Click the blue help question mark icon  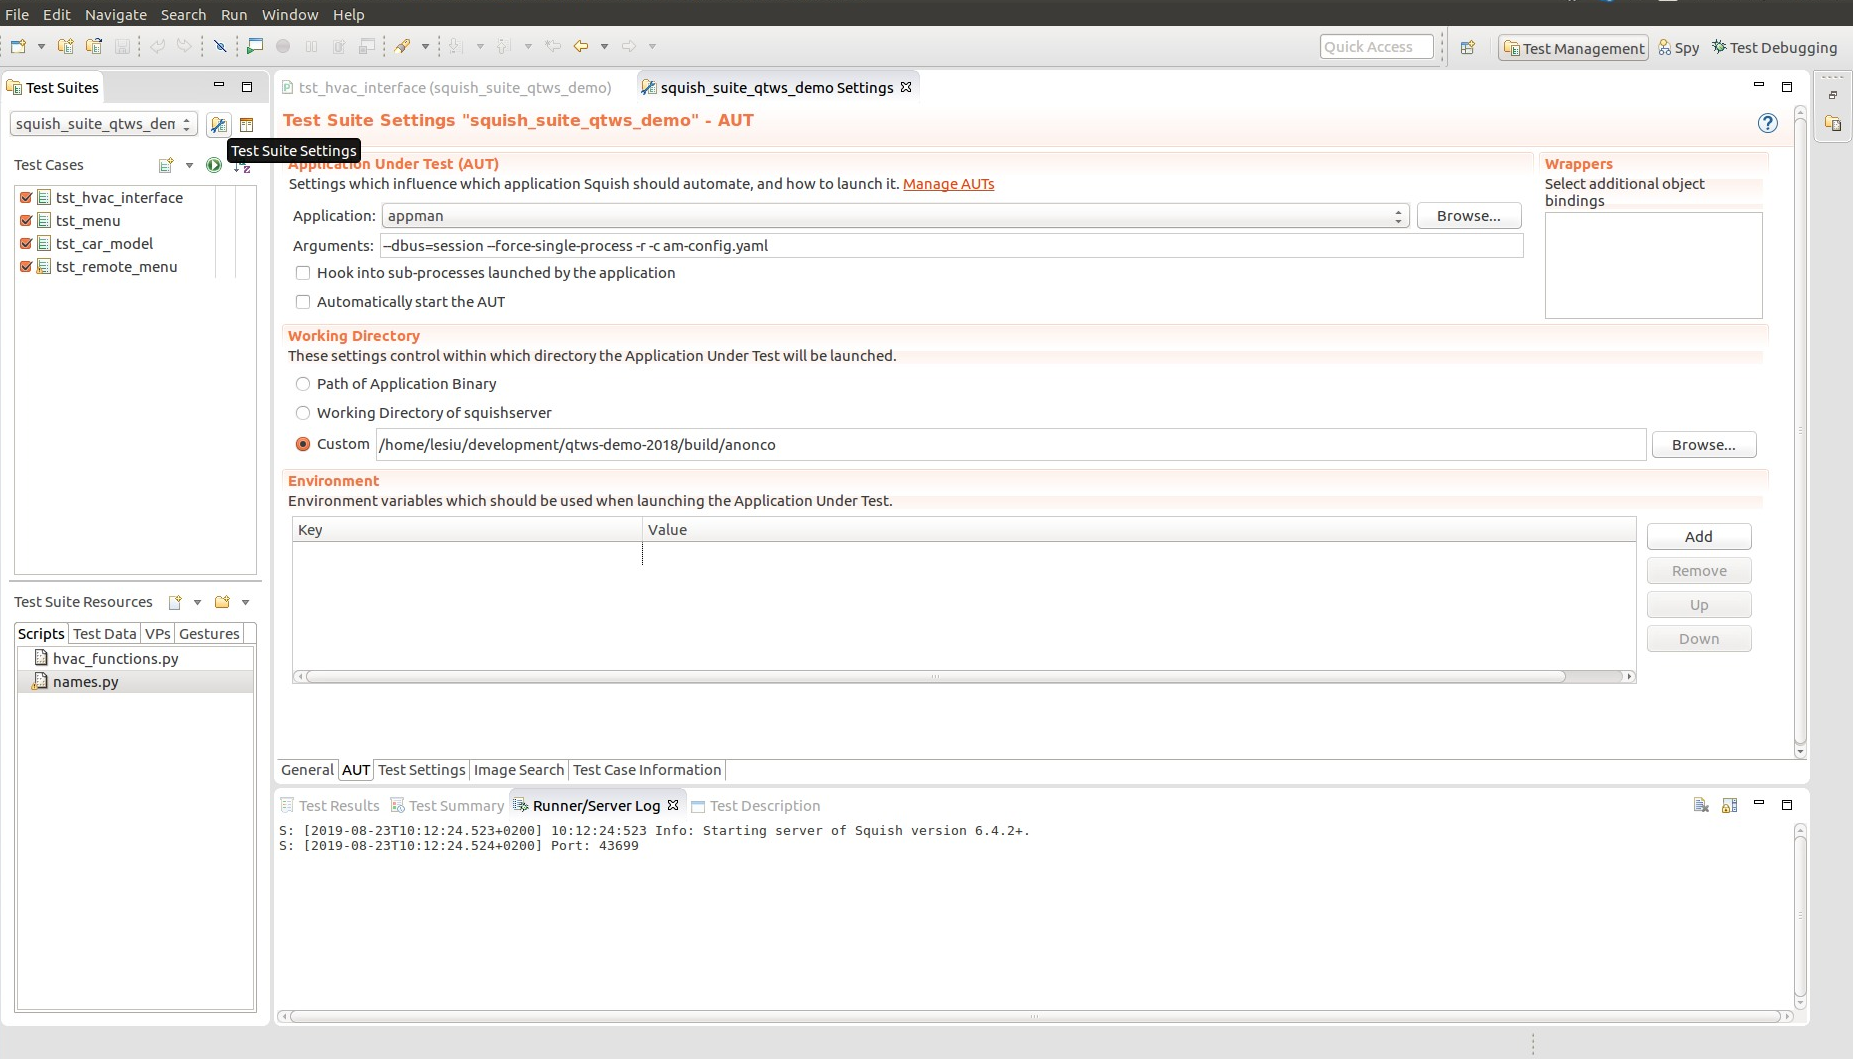(1767, 123)
